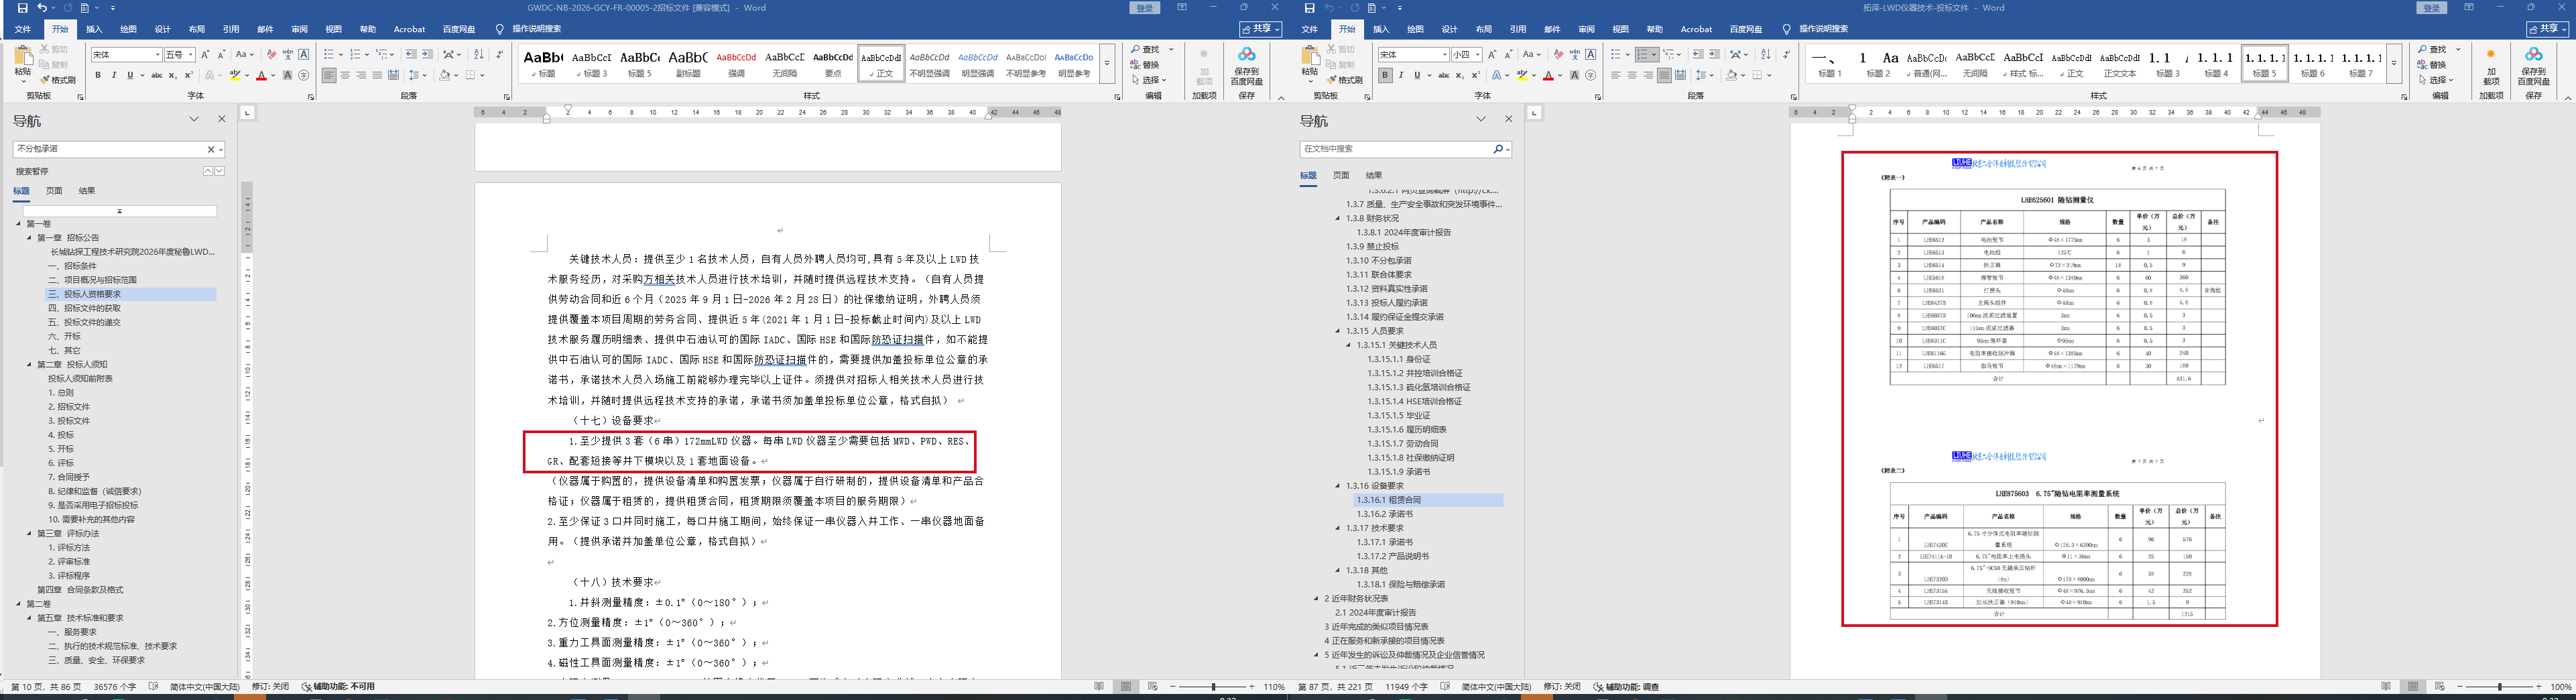Viewport: 2576px width, 700px height.
Task: Open font size dropdown showing 五号
Action: pos(191,55)
